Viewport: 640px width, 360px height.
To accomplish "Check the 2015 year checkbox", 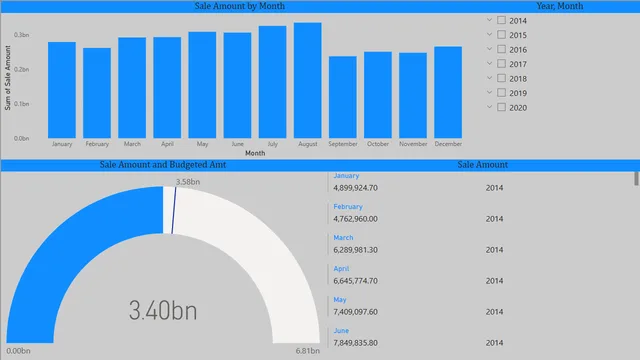I will [502, 35].
